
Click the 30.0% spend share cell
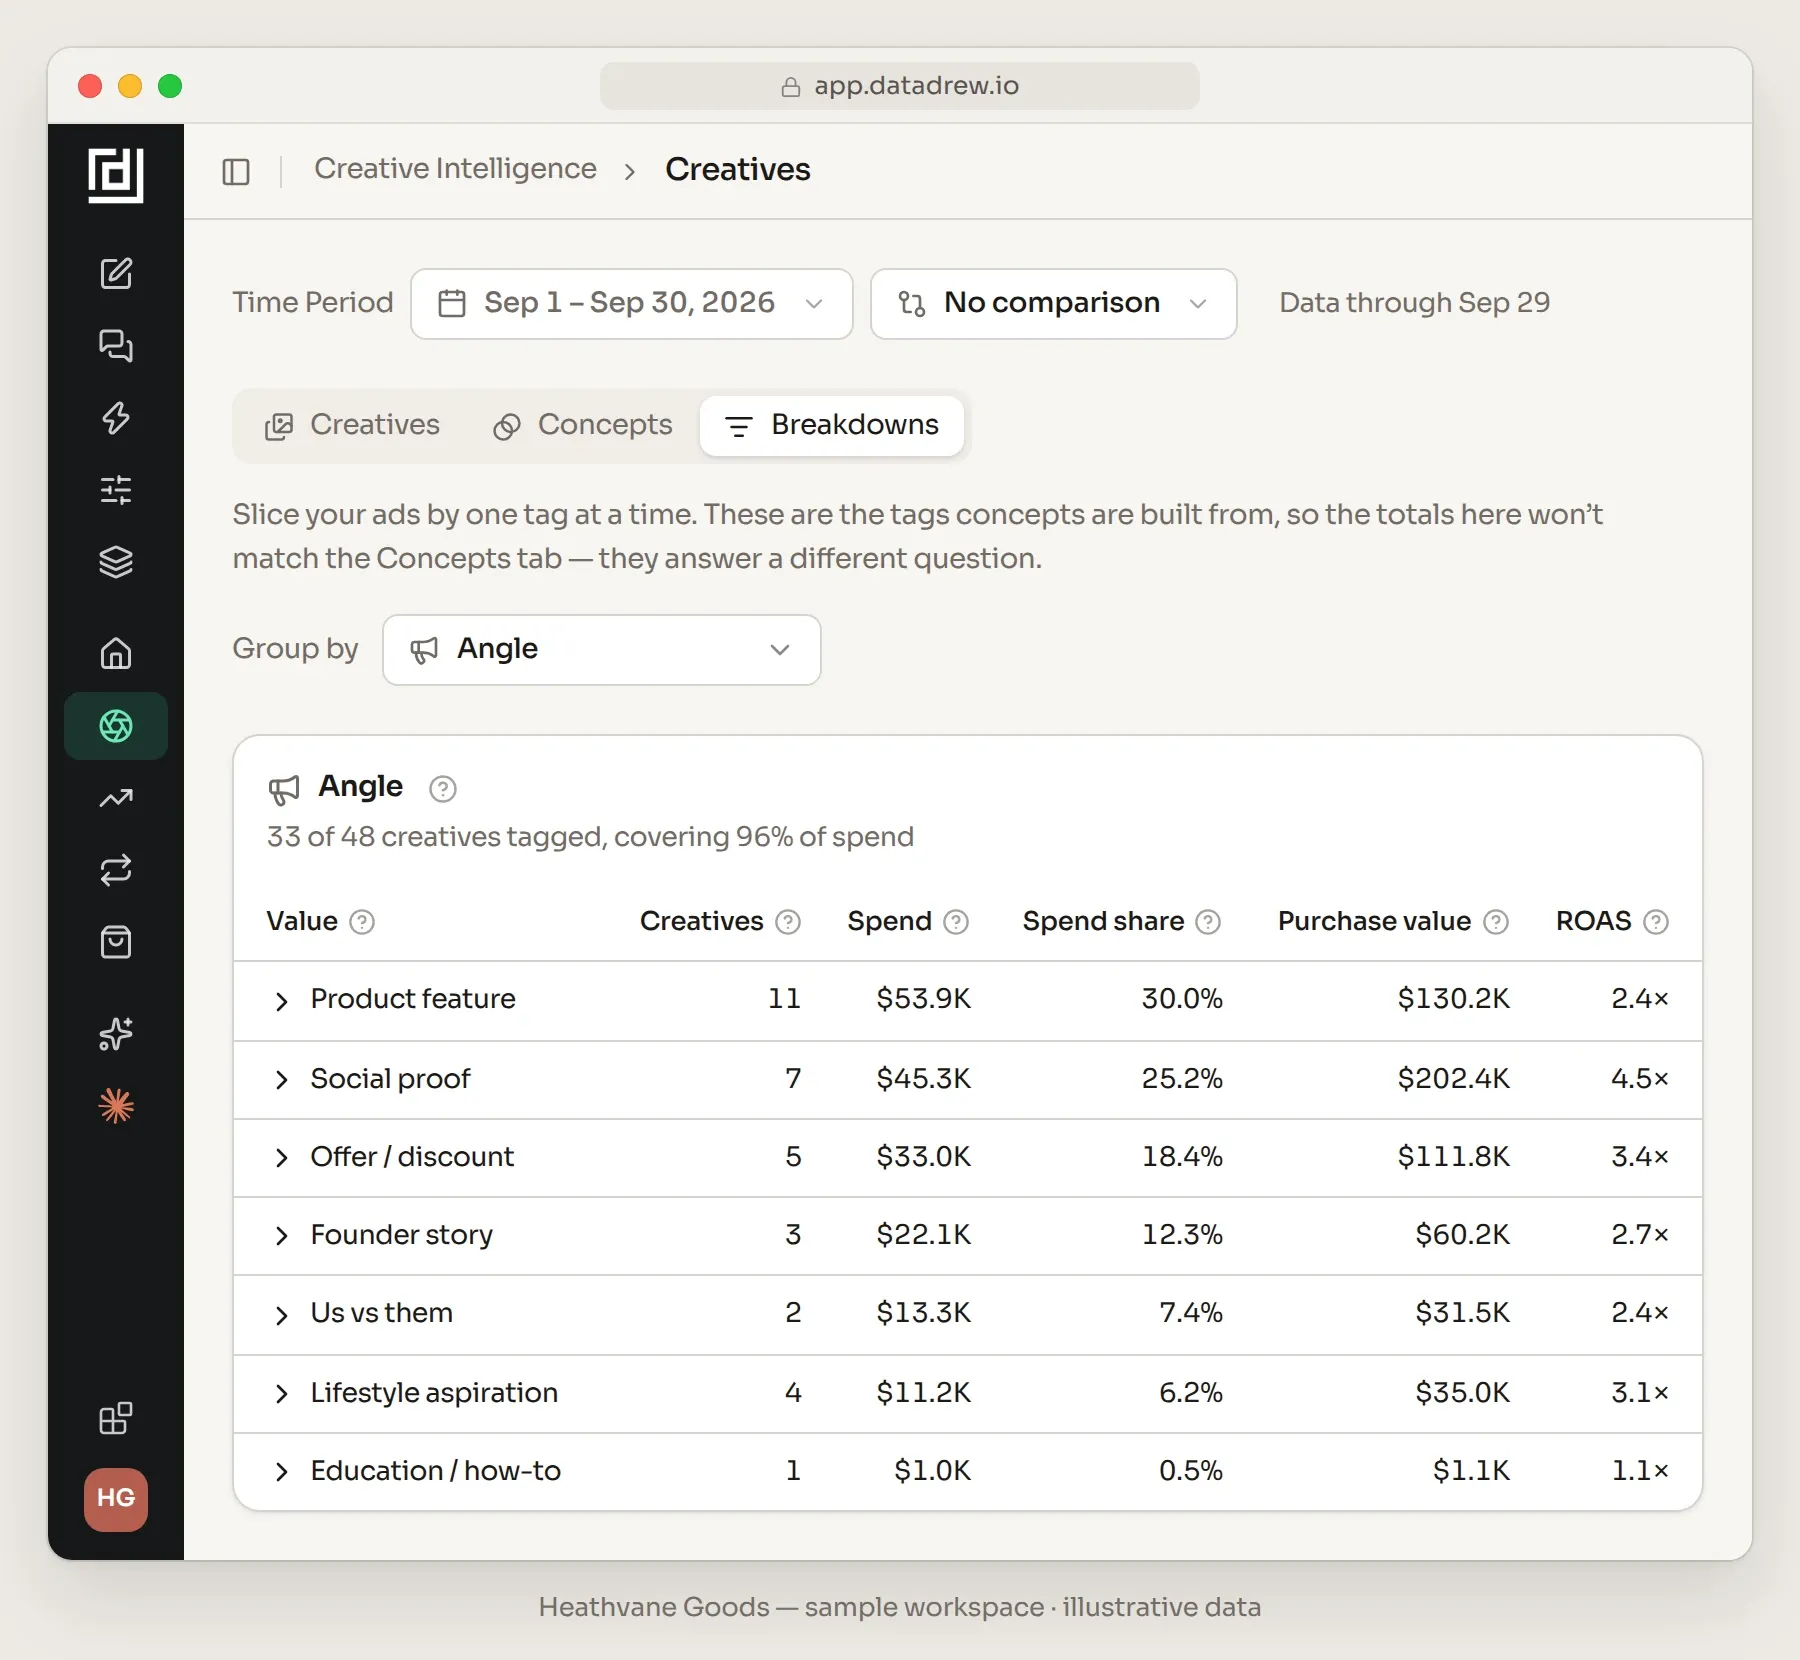coord(1182,999)
